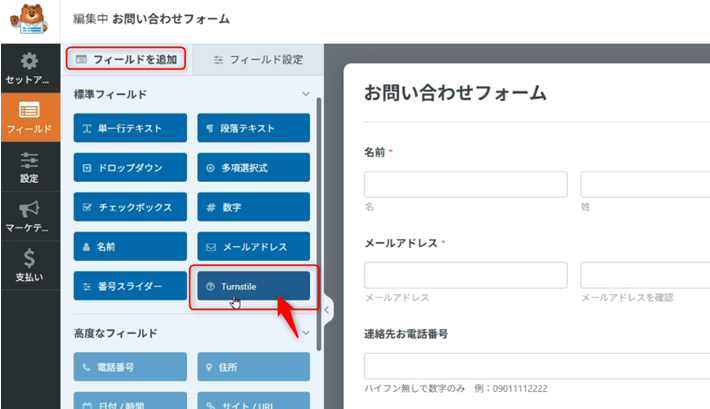Image resolution: width=710 pixels, height=409 pixels.
Task: Add 日付 / 時間 field
Action: tap(130, 401)
